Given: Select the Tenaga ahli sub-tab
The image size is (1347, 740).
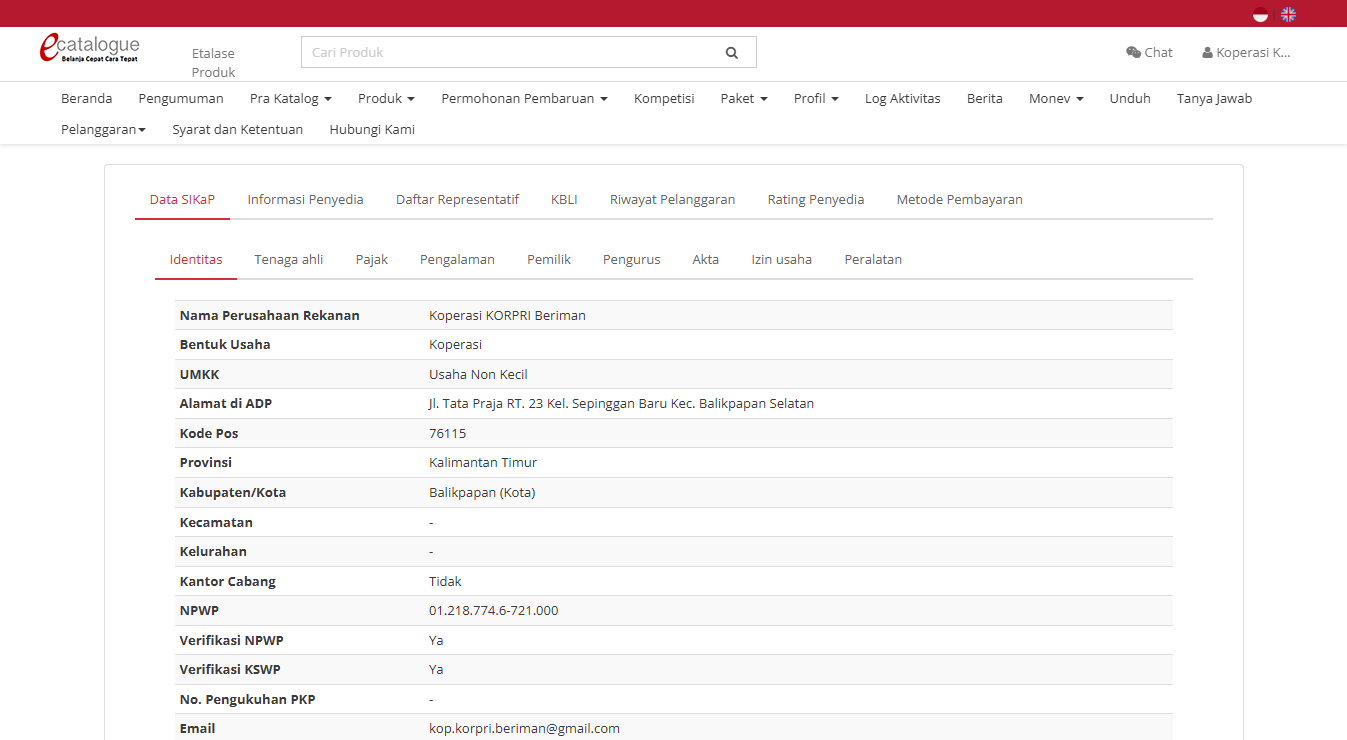Looking at the screenshot, I should pos(288,259).
